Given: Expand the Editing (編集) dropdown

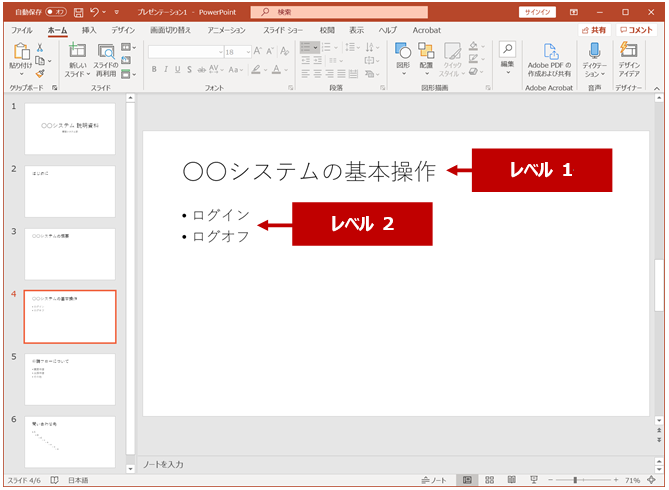Looking at the screenshot, I should 507,55.
